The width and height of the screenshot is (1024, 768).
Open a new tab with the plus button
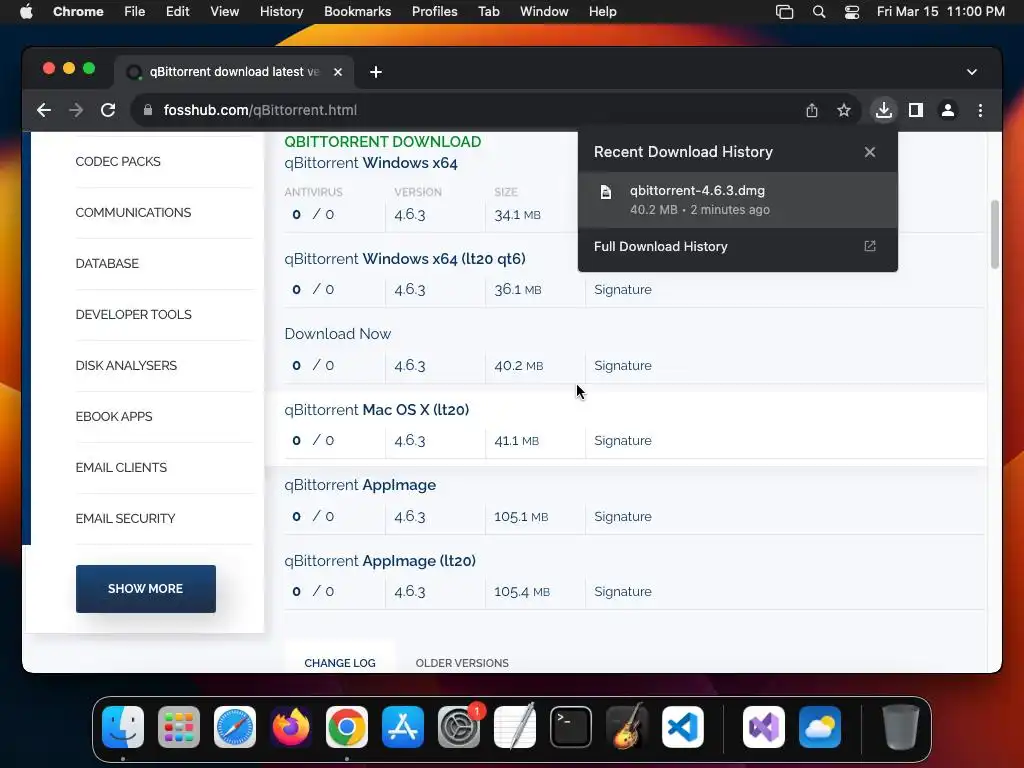376,72
